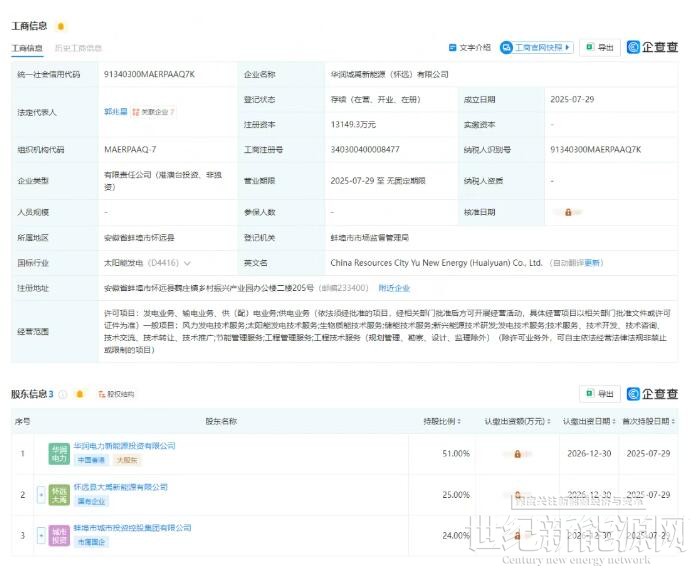Click the 工商注册号 value 340300400008477
The image size is (696, 570).
365,150
